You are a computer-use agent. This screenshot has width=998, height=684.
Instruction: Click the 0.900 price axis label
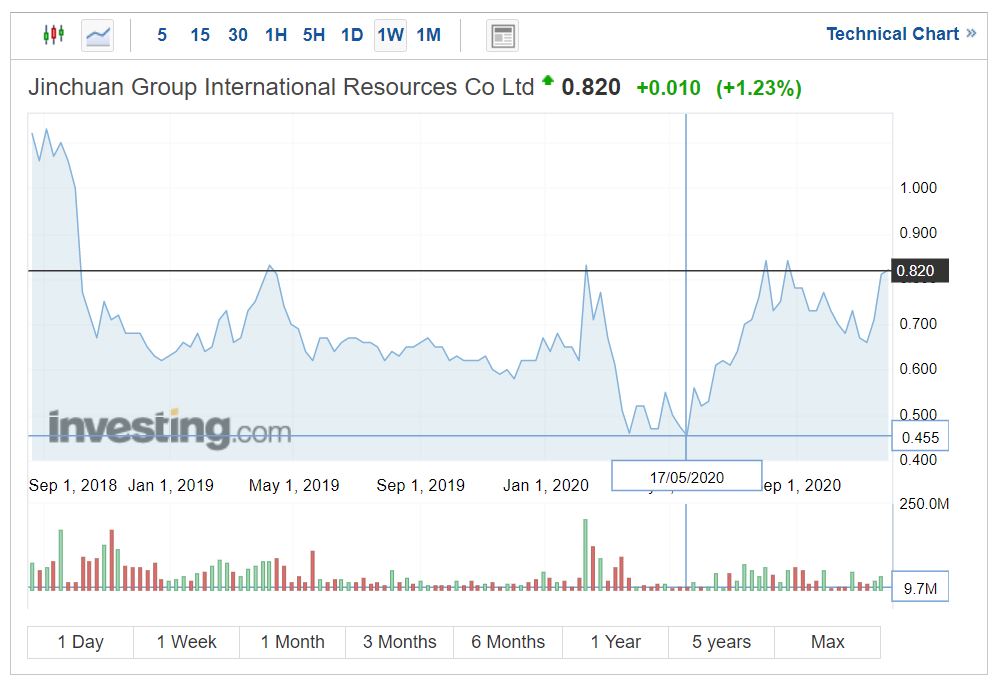click(x=918, y=233)
